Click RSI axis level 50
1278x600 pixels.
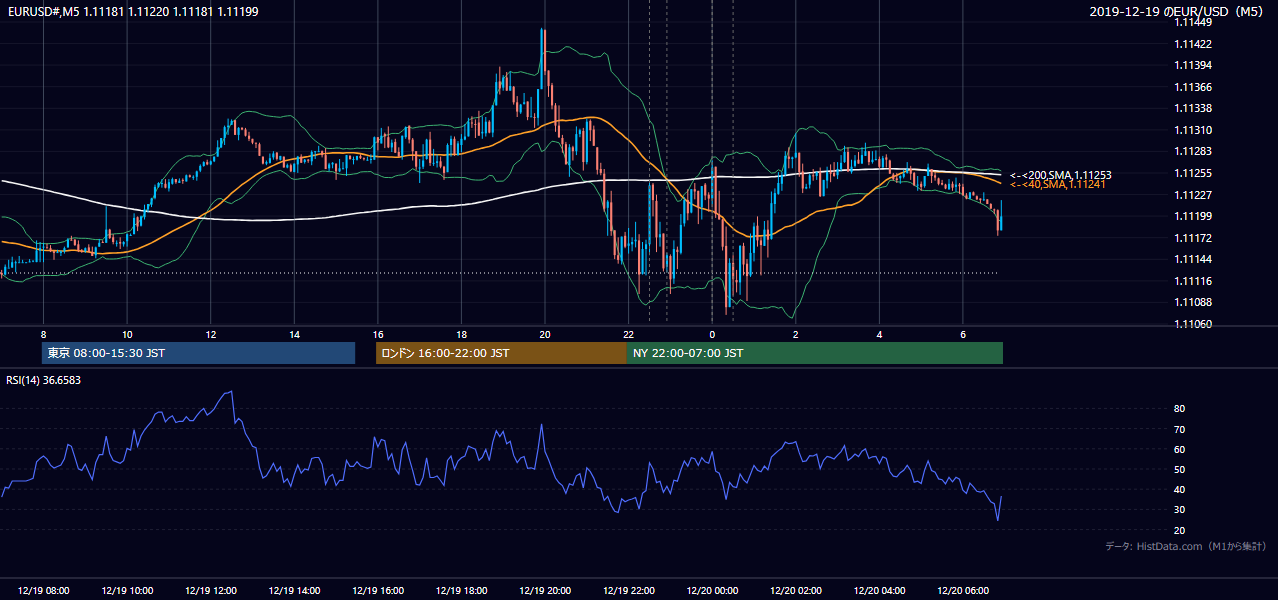[1180, 469]
